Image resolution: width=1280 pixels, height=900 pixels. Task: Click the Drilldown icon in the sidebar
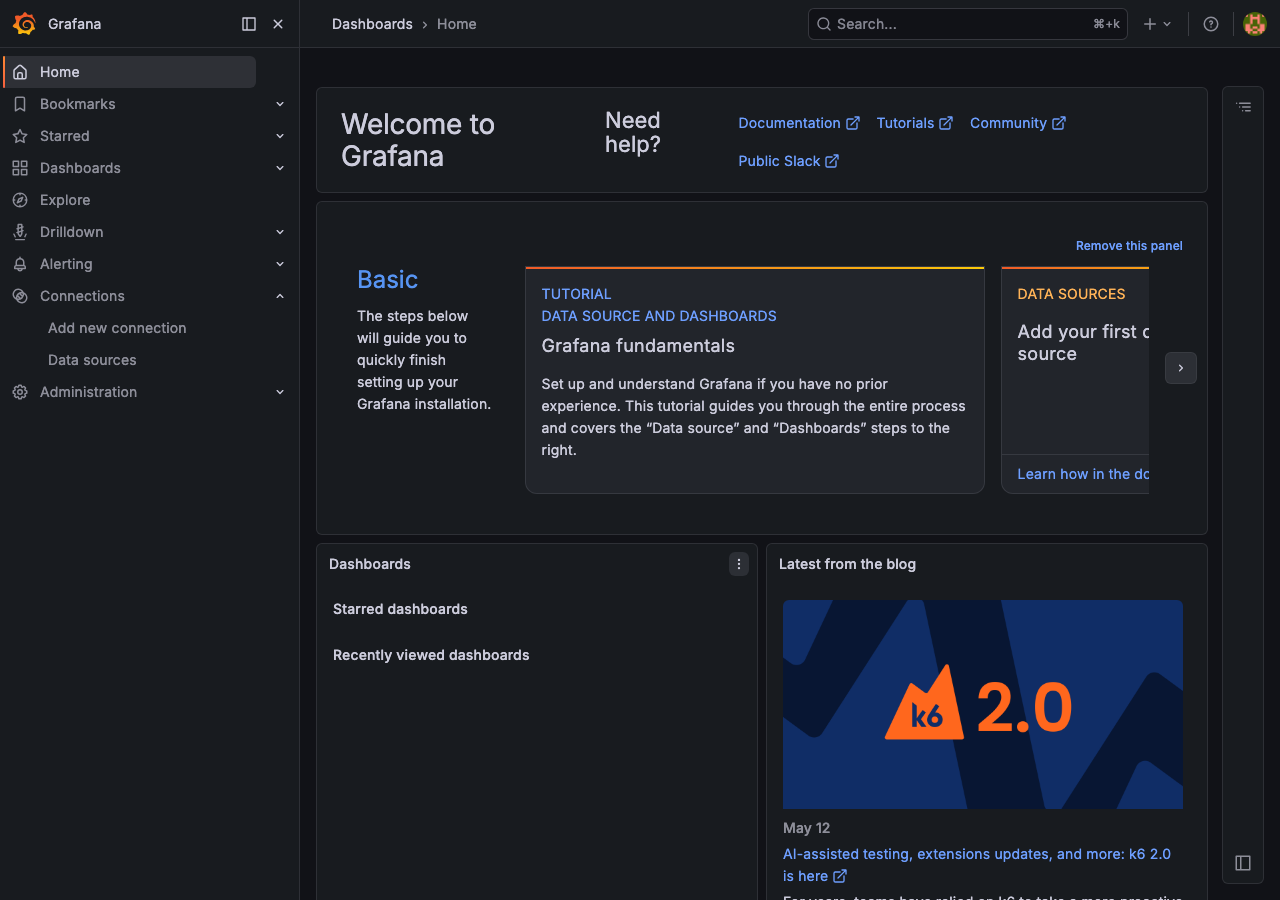click(x=20, y=232)
